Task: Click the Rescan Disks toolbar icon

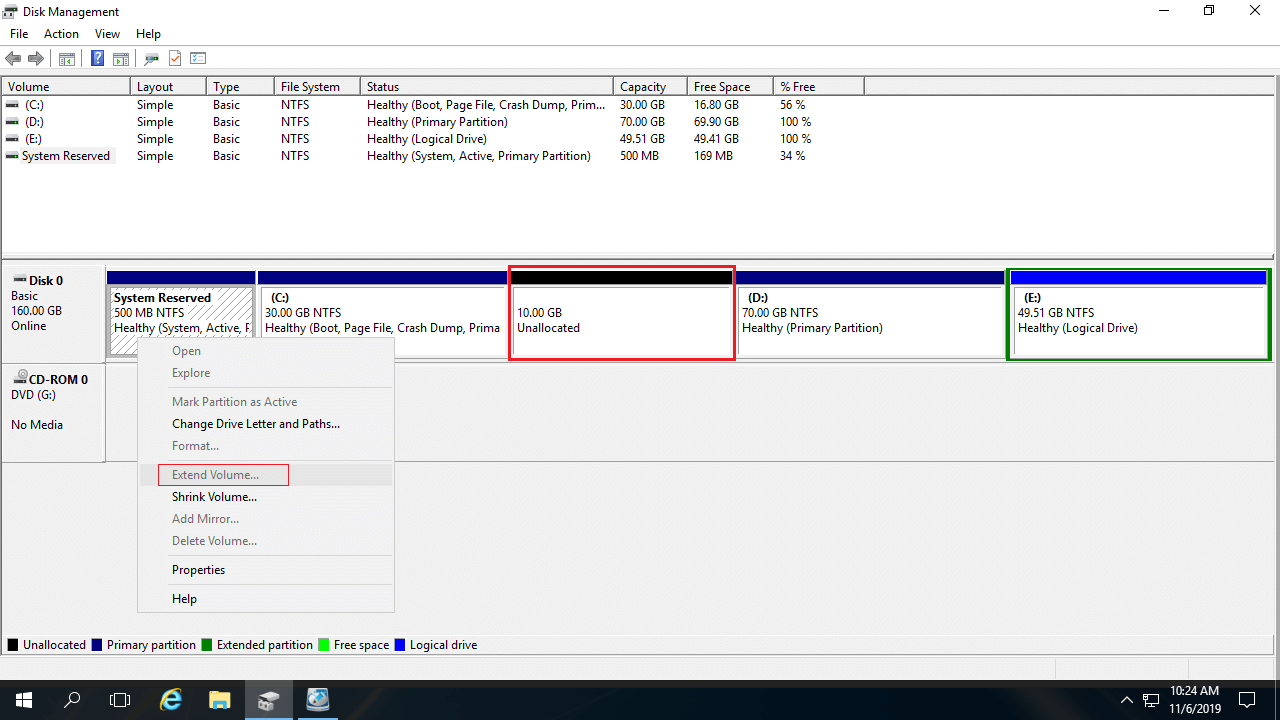Action: click(x=152, y=59)
